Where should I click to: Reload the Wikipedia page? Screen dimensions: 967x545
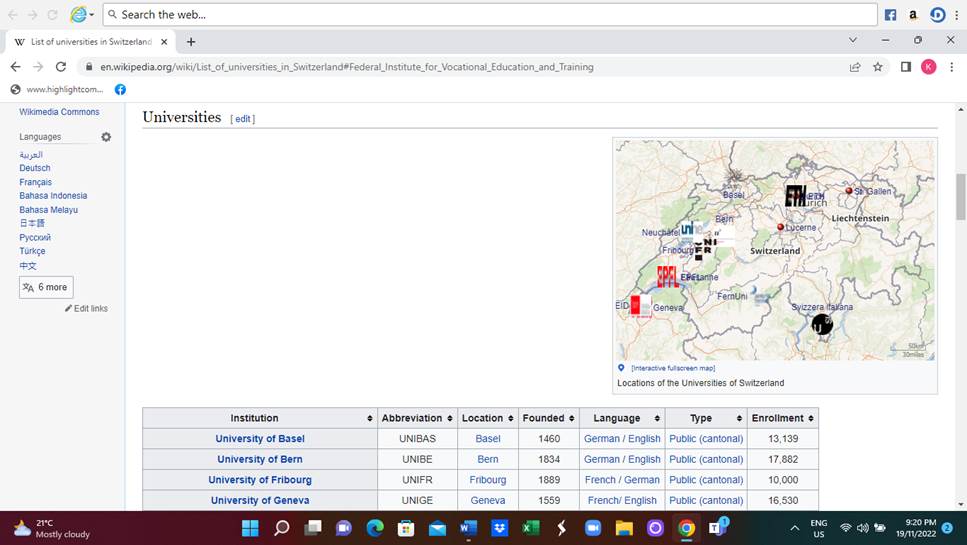[60, 67]
